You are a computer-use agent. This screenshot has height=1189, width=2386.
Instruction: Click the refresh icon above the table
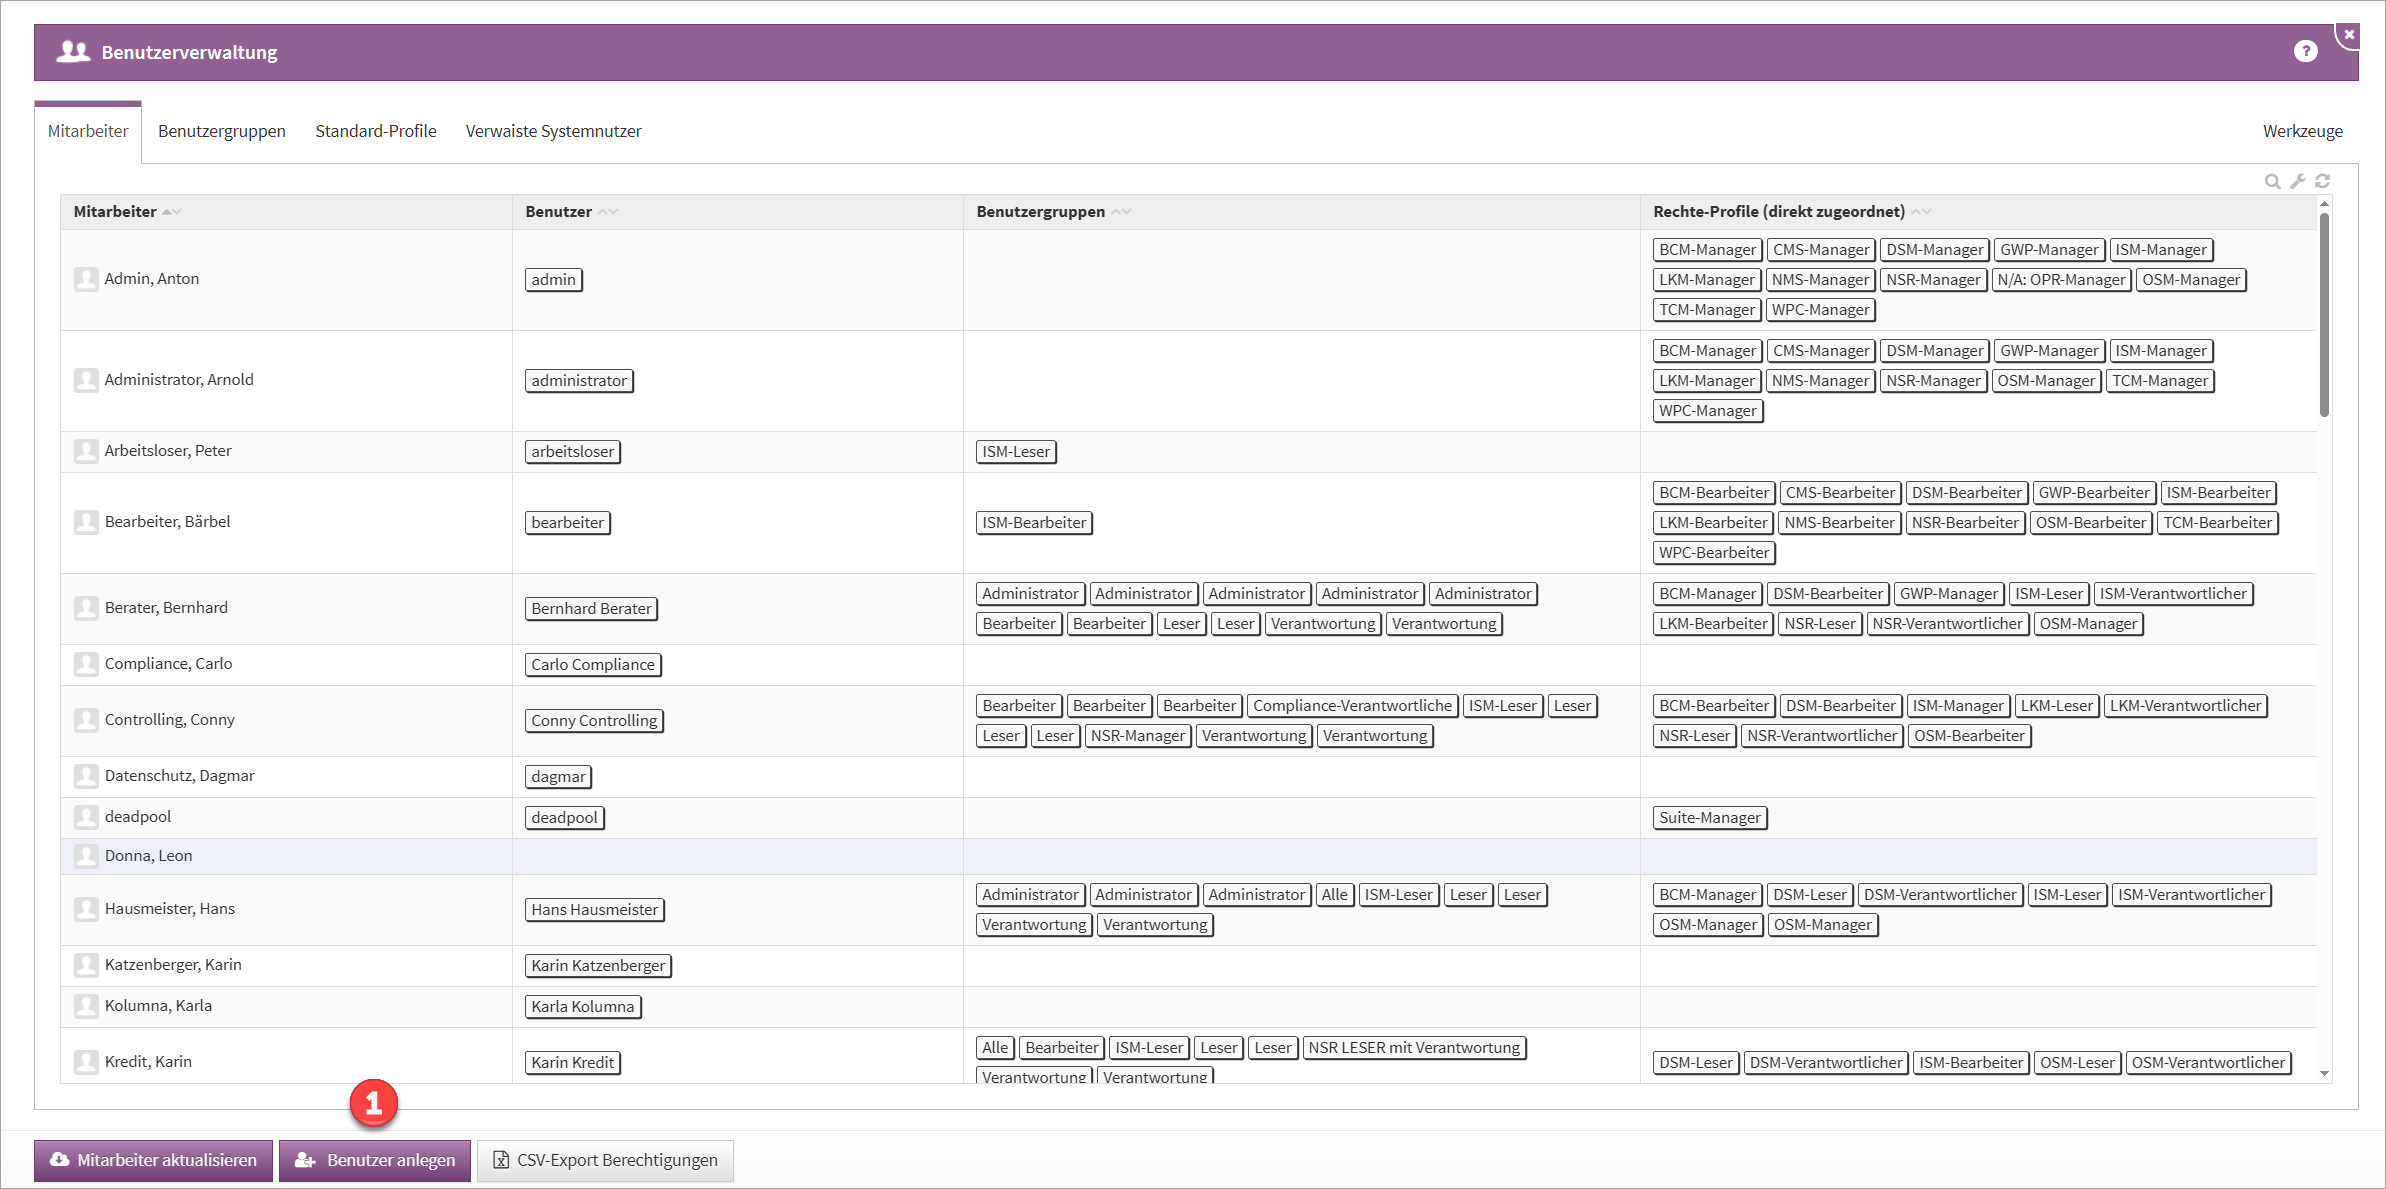2322,181
